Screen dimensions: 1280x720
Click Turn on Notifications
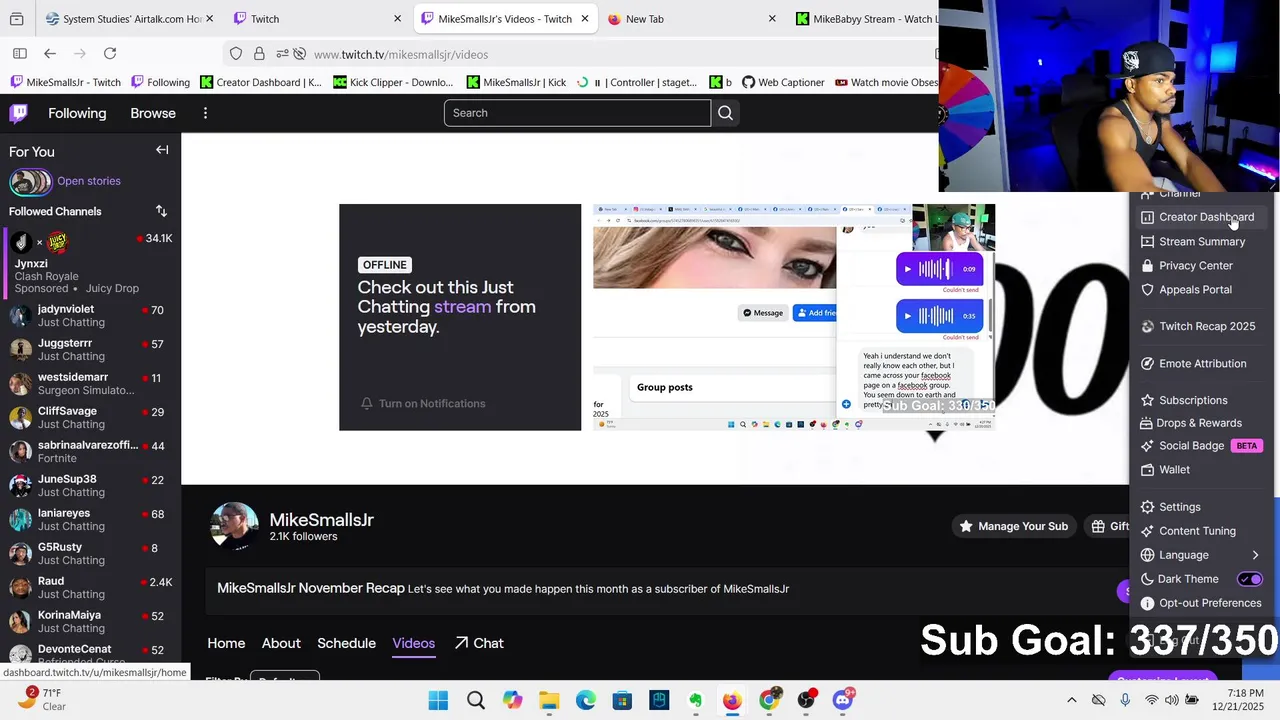pyautogui.click(x=423, y=403)
